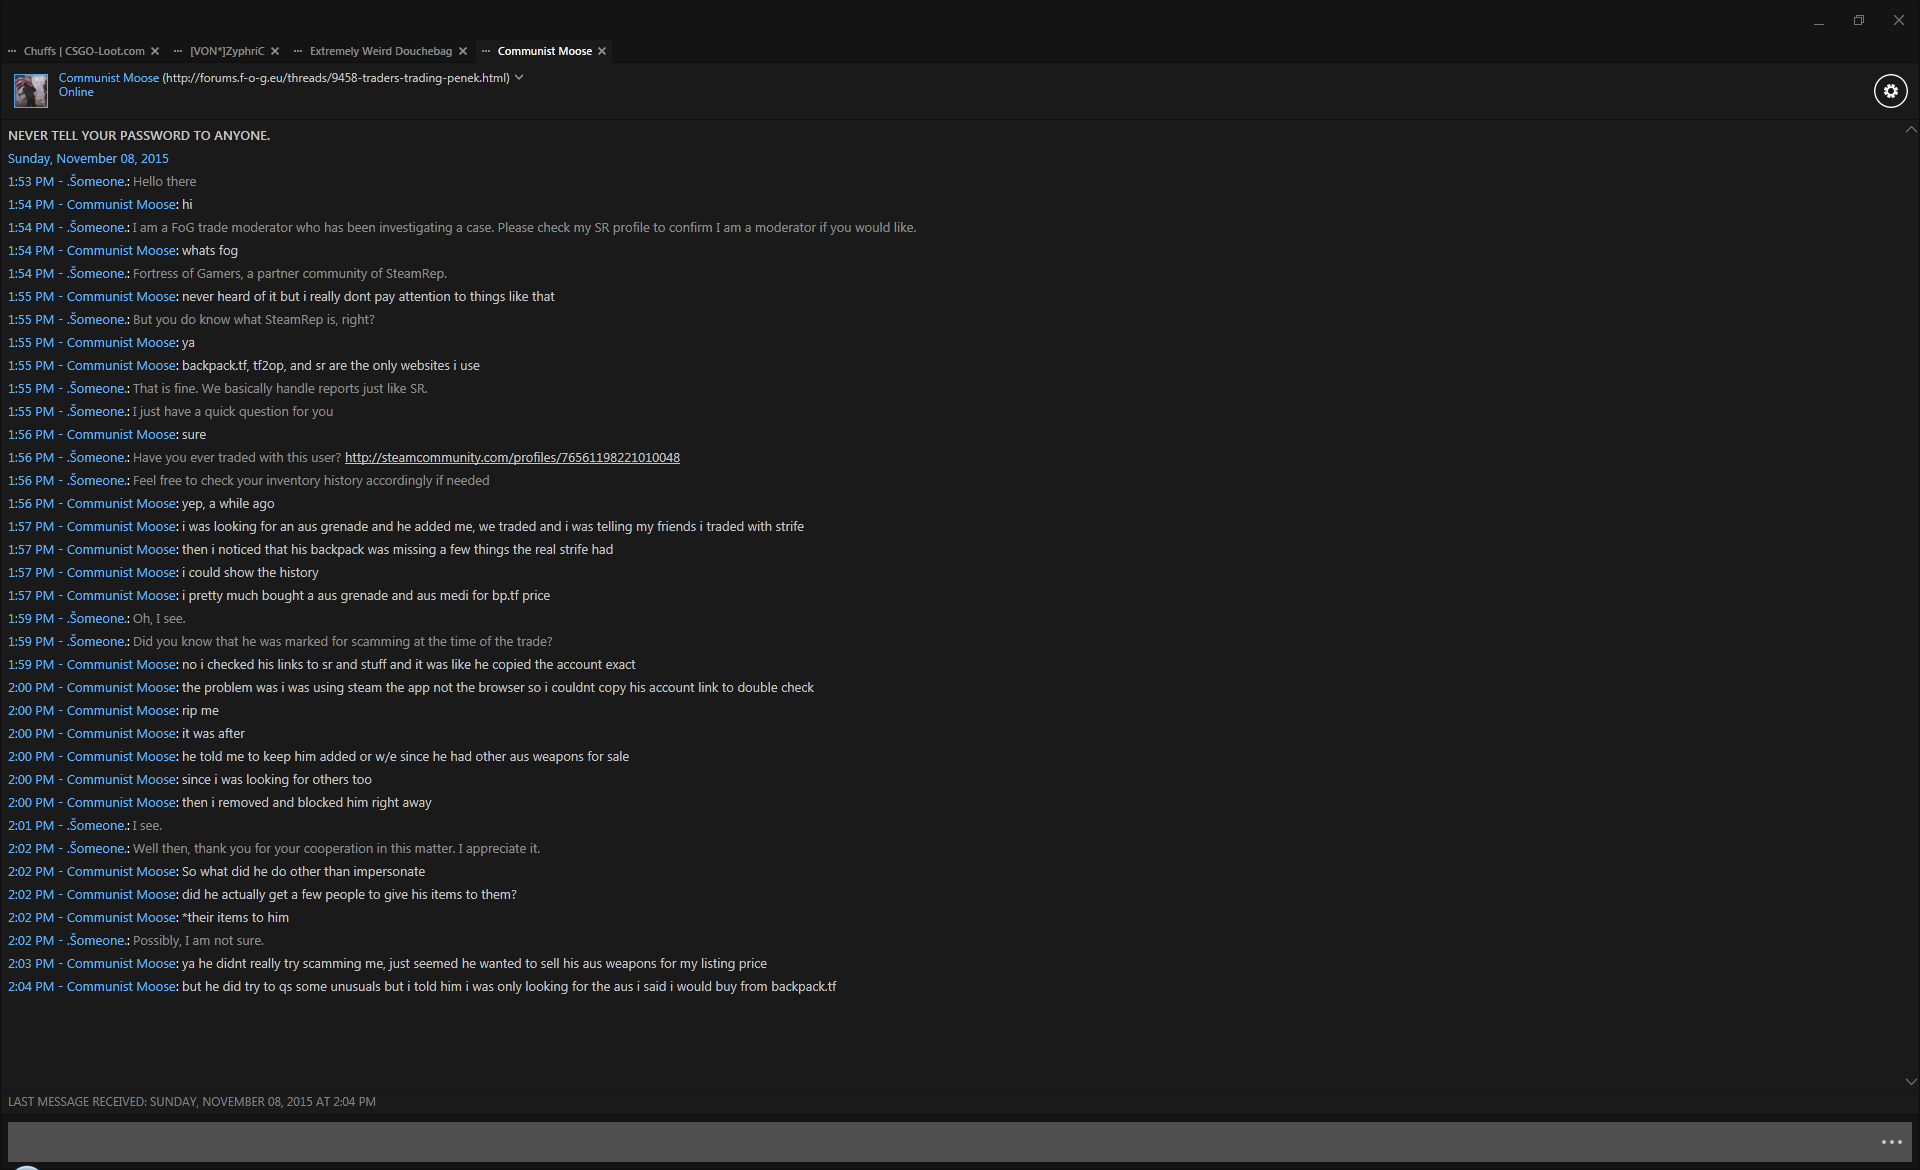Click Communist Moose profile avatar
The image size is (1920, 1170).
tap(30, 91)
